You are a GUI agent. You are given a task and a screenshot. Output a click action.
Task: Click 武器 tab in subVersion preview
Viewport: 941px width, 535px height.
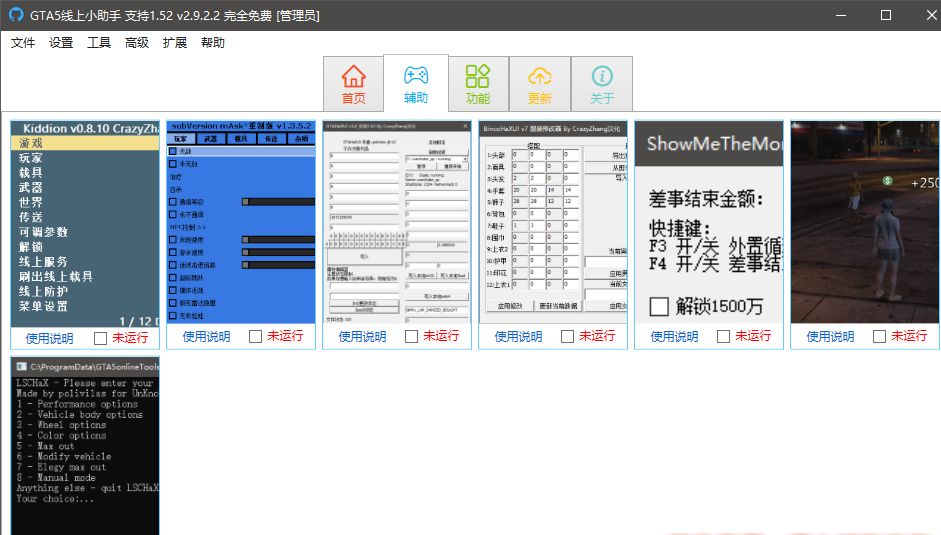(x=211, y=139)
